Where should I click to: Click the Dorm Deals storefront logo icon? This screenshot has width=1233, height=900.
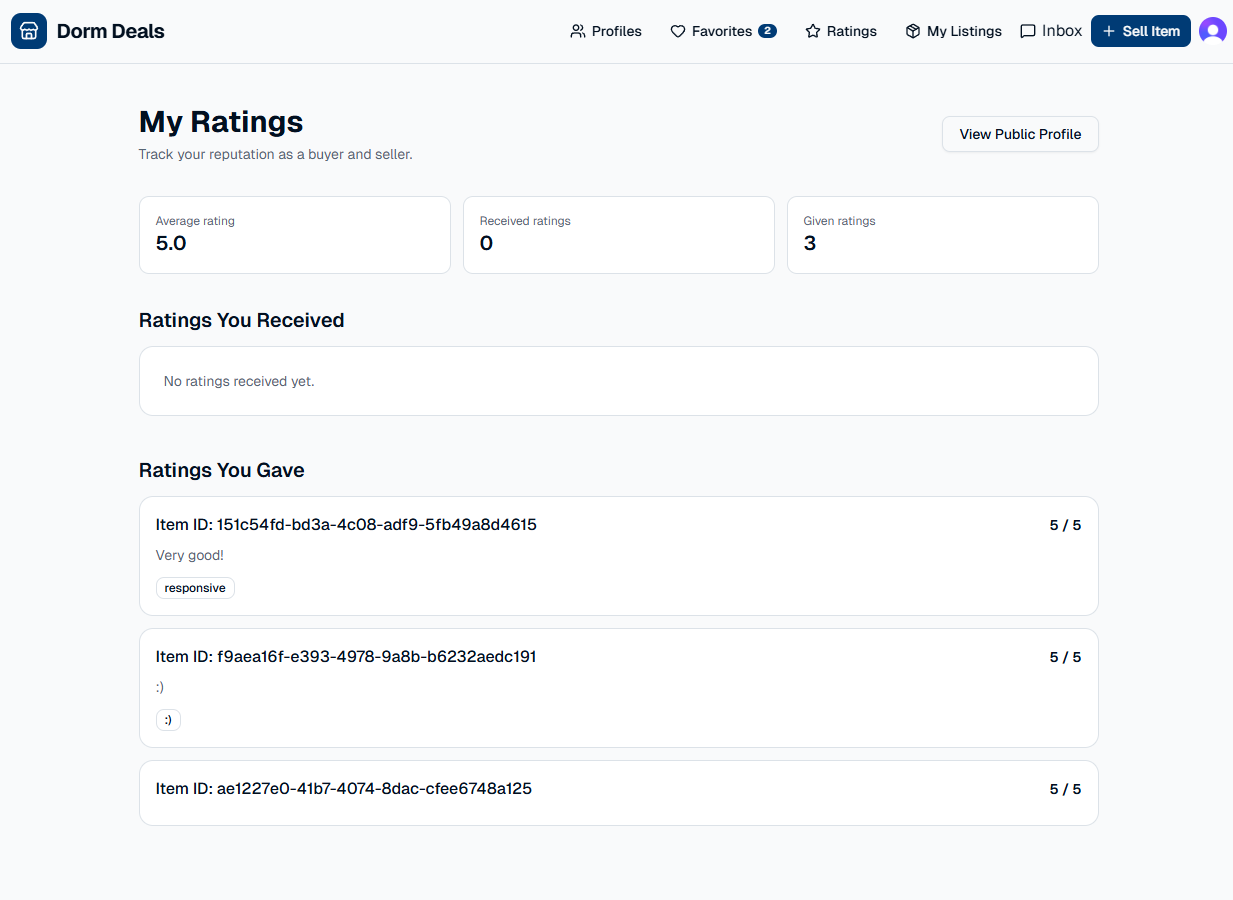pos(29,31)
